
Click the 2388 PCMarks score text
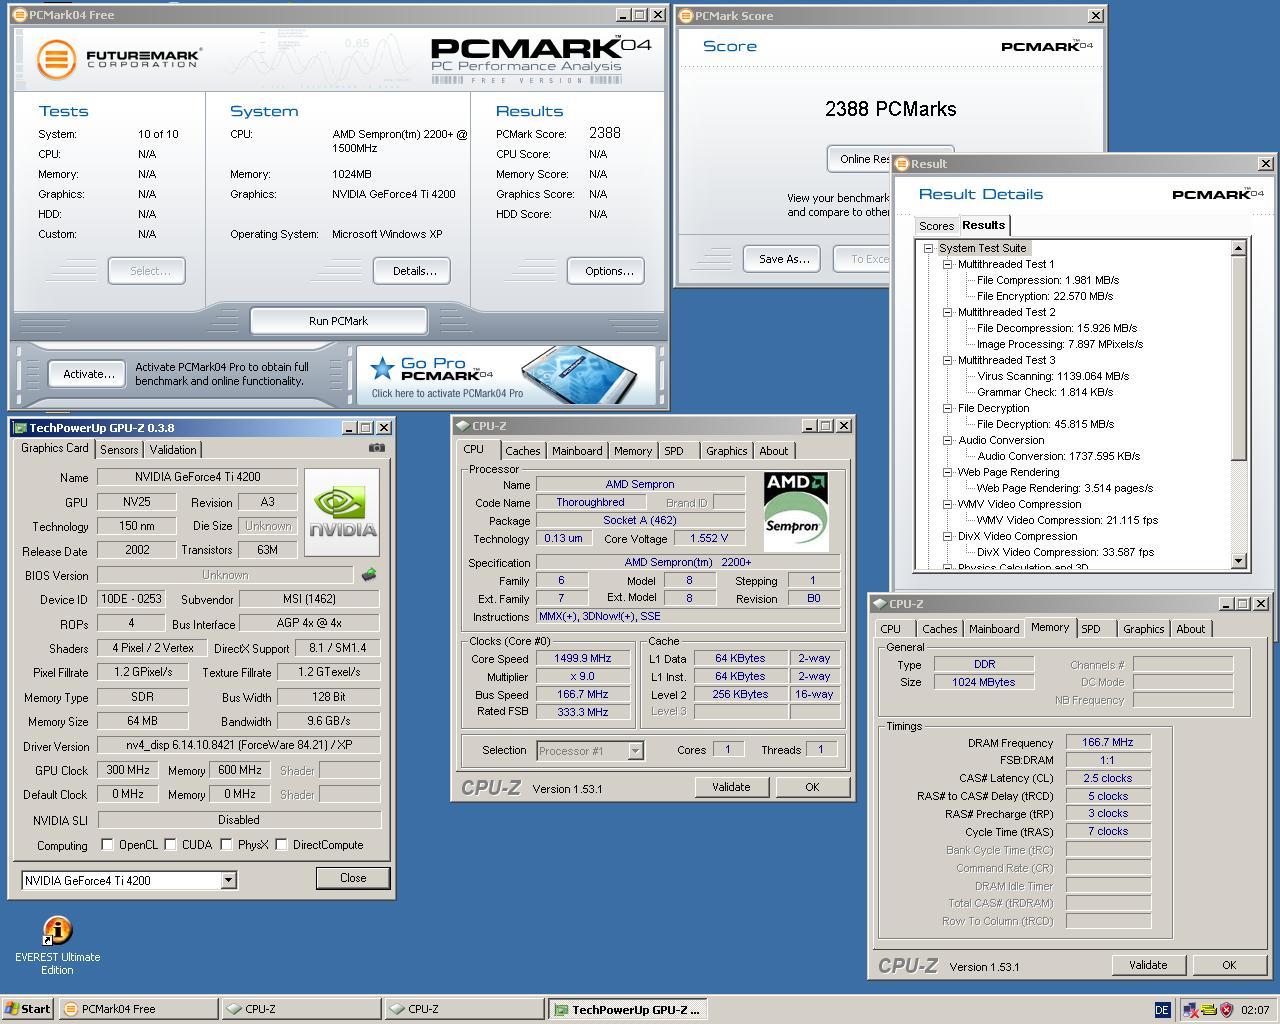[891, 109]
